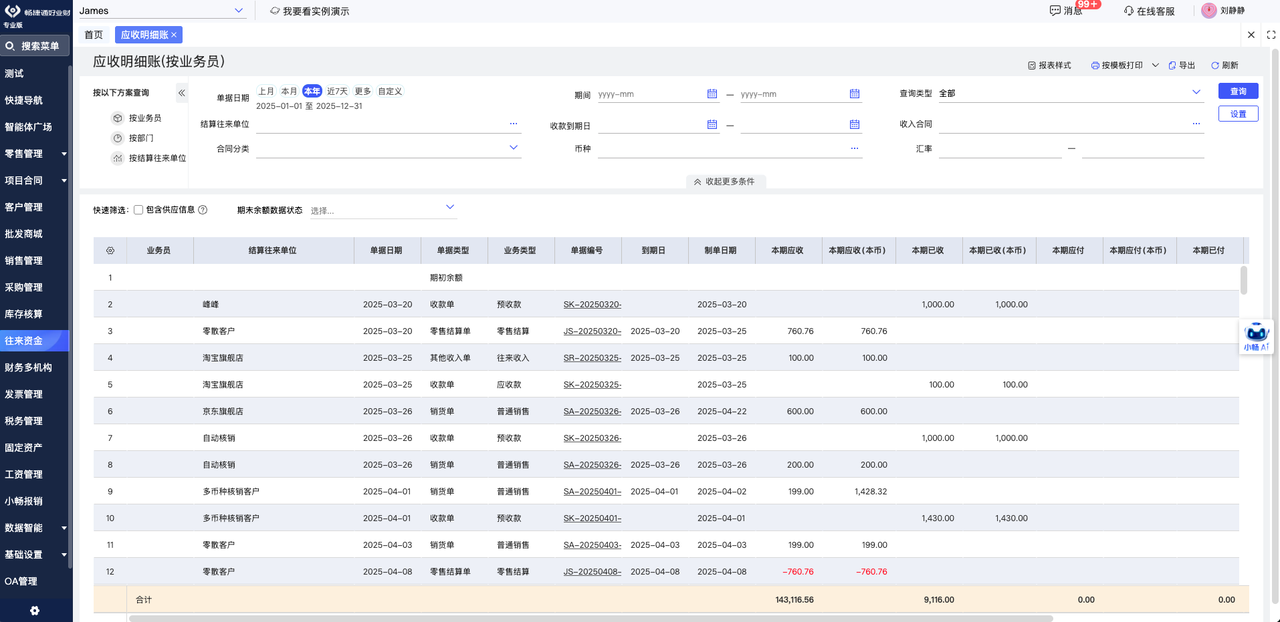Open table column settings gear icon
Screen dimensions: 1280x622
point(110,251)
